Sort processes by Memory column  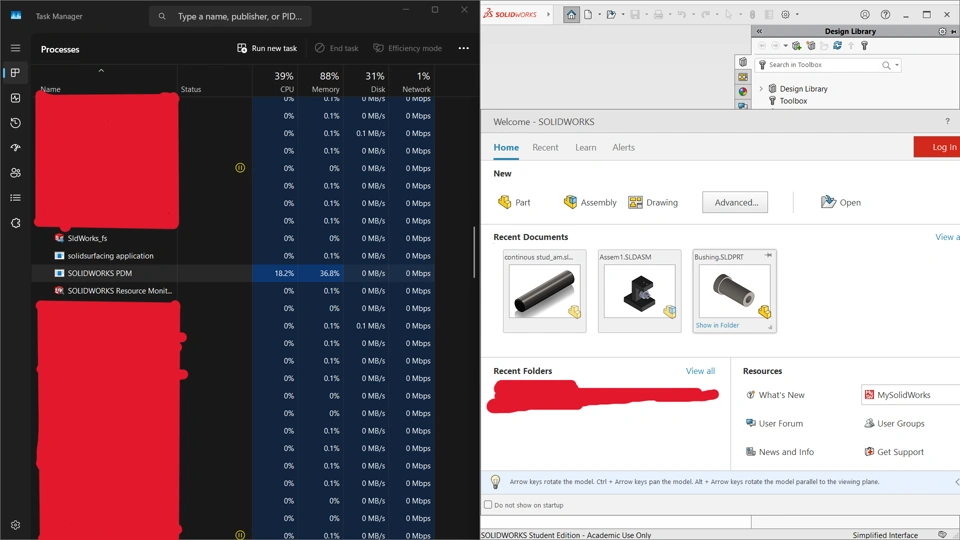[320, 81]
